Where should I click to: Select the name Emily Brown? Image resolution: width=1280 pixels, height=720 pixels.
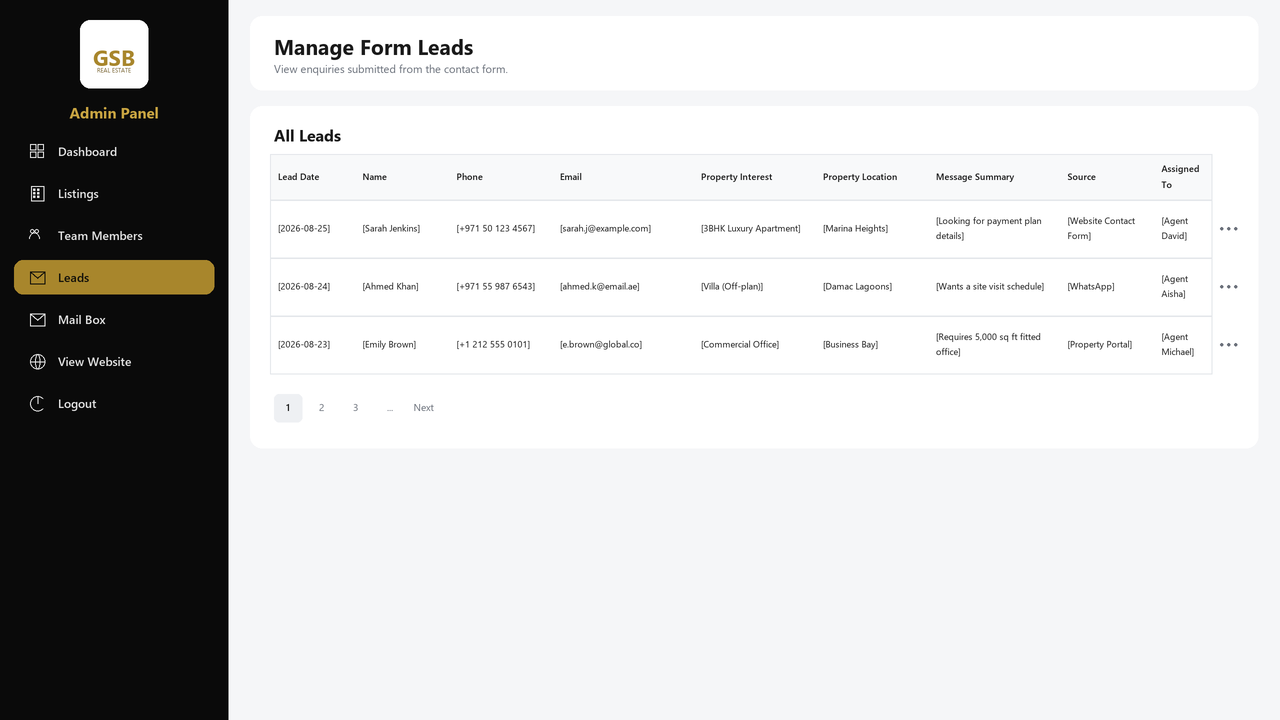point(389,345)
